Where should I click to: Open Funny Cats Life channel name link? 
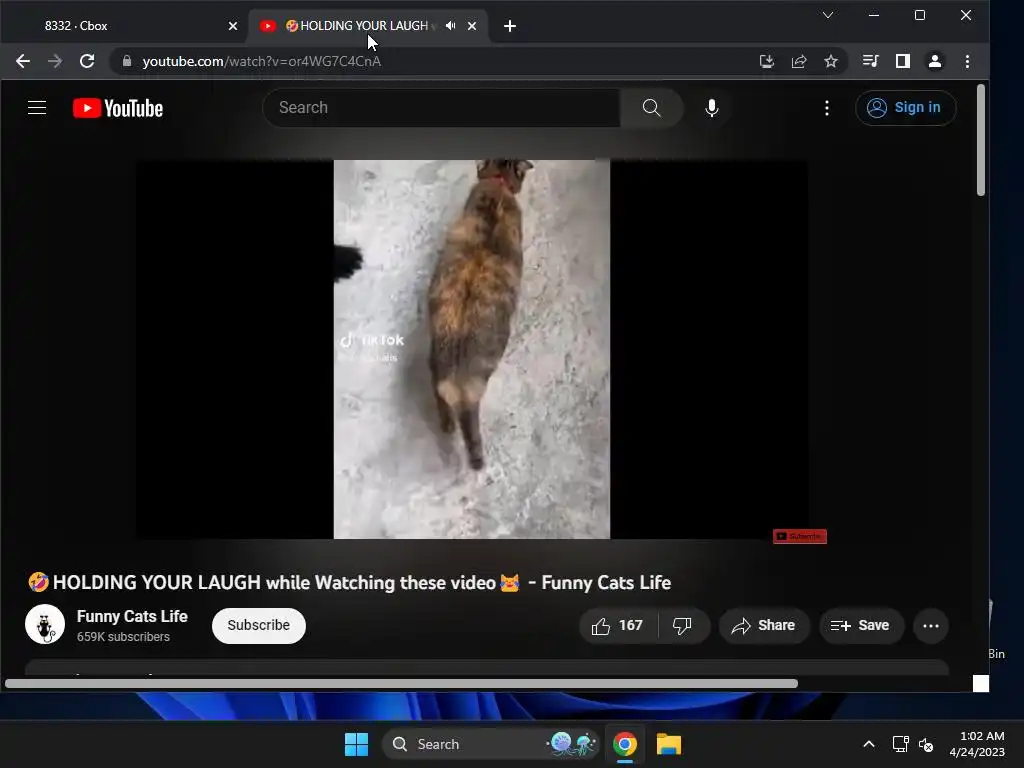tap(132, 616)
